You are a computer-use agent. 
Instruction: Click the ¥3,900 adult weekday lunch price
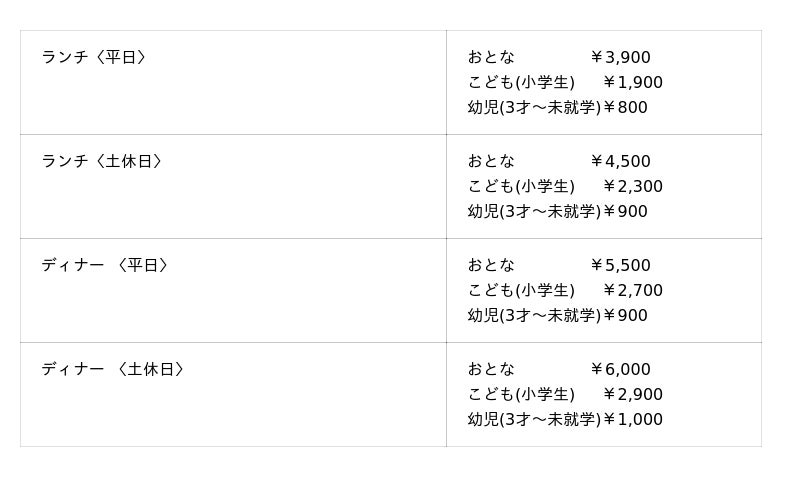pos(620,58)
